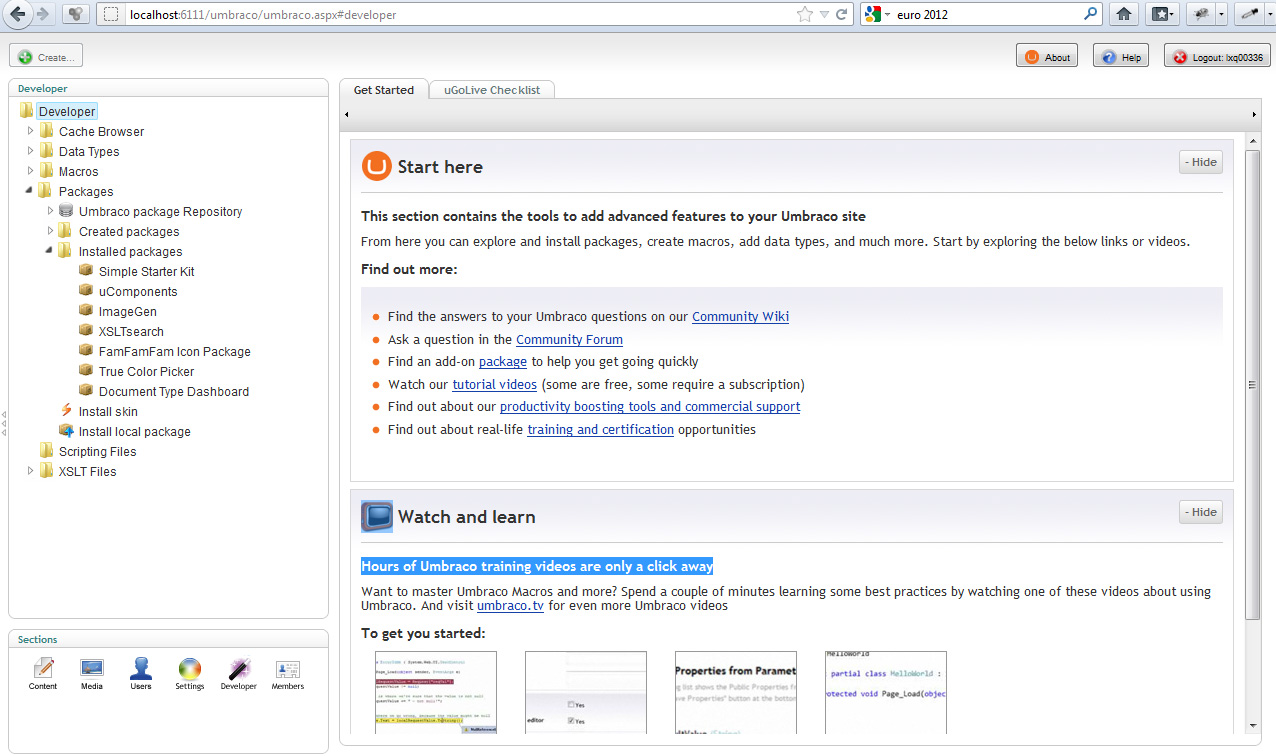Click the Logout: lxq00336 button

(1217, 57)
